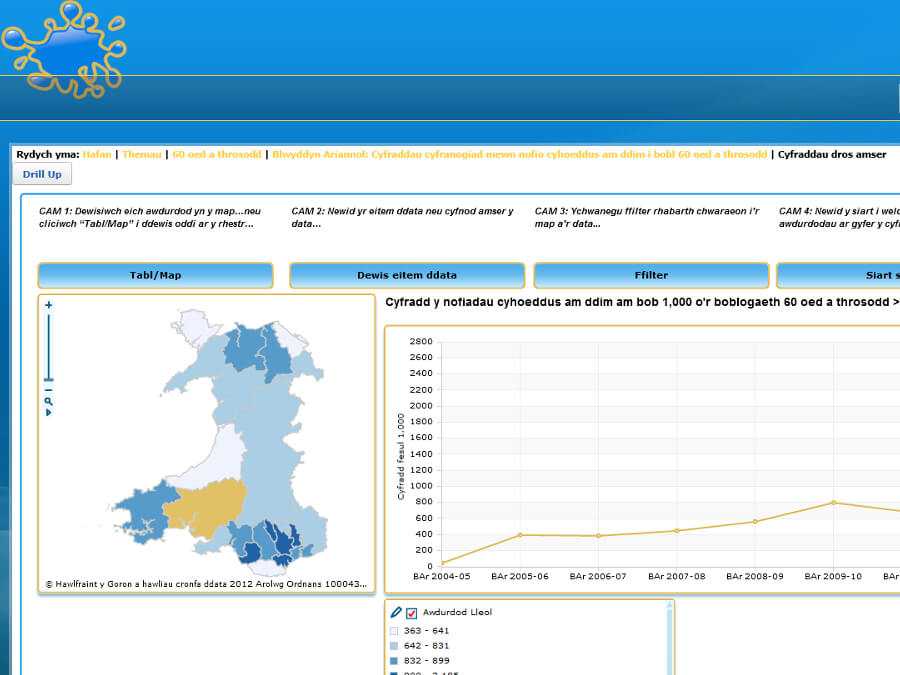Open Themau breadcrumb link
This screenshot has width=900, height=675.
pos(141,155)
